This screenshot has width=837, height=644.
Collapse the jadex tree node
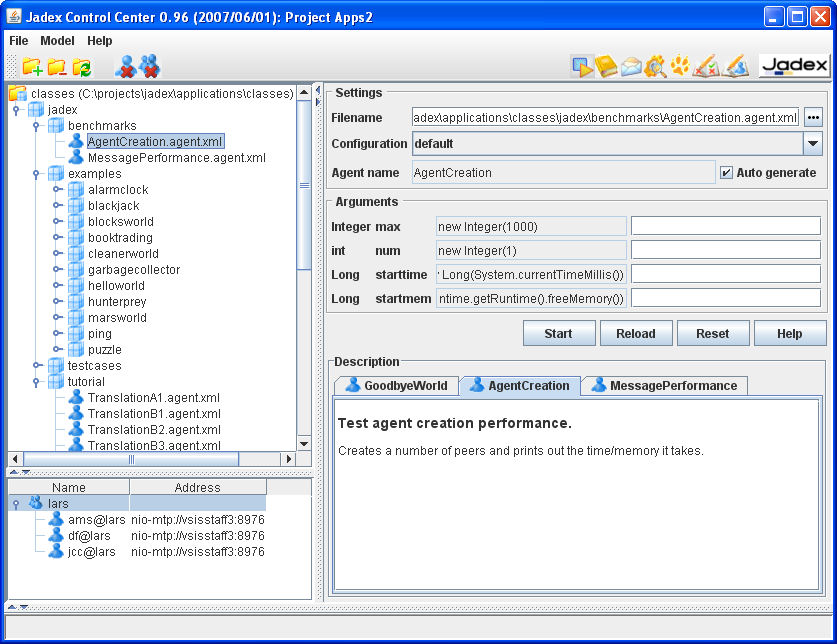tap(16, 110)
